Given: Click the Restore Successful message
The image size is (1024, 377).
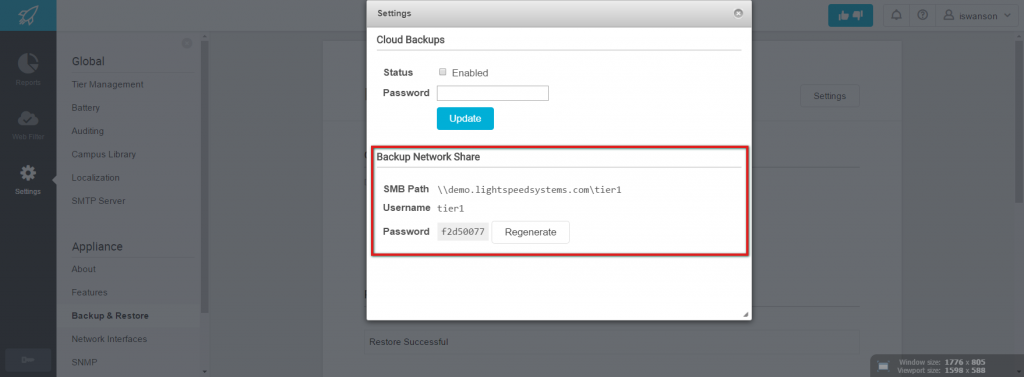Looking at the screenshot, I should (409, 342).
